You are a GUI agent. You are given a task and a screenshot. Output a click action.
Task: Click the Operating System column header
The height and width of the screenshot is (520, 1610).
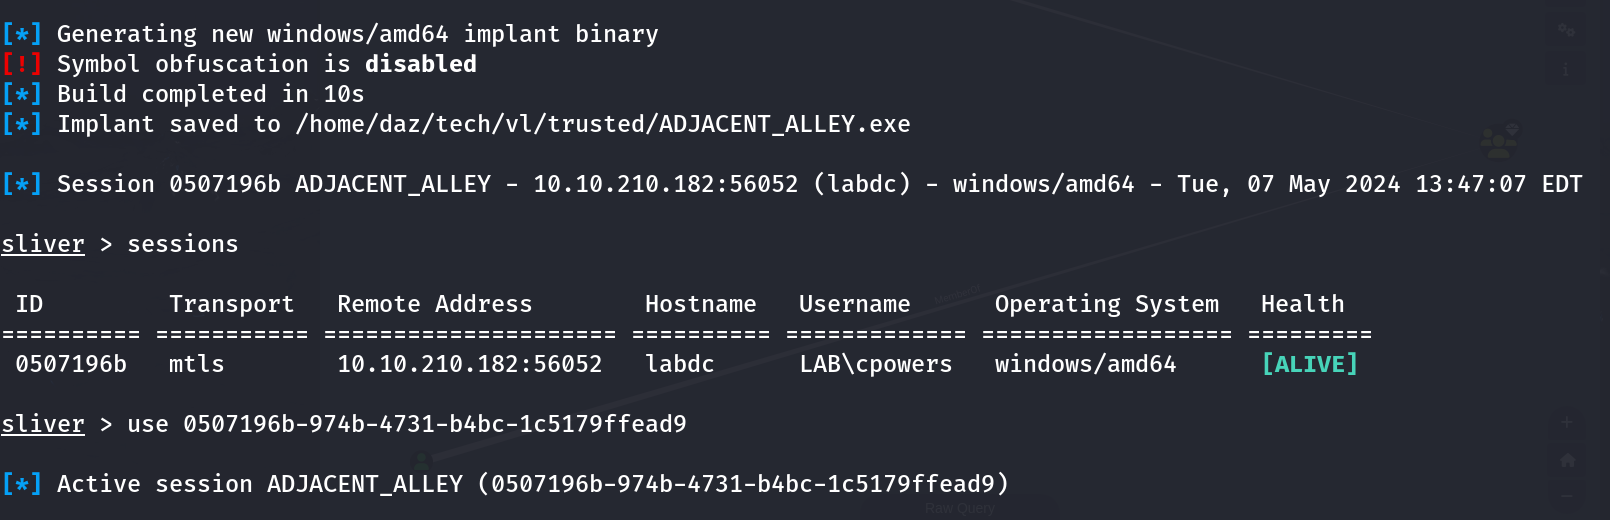1106,304
